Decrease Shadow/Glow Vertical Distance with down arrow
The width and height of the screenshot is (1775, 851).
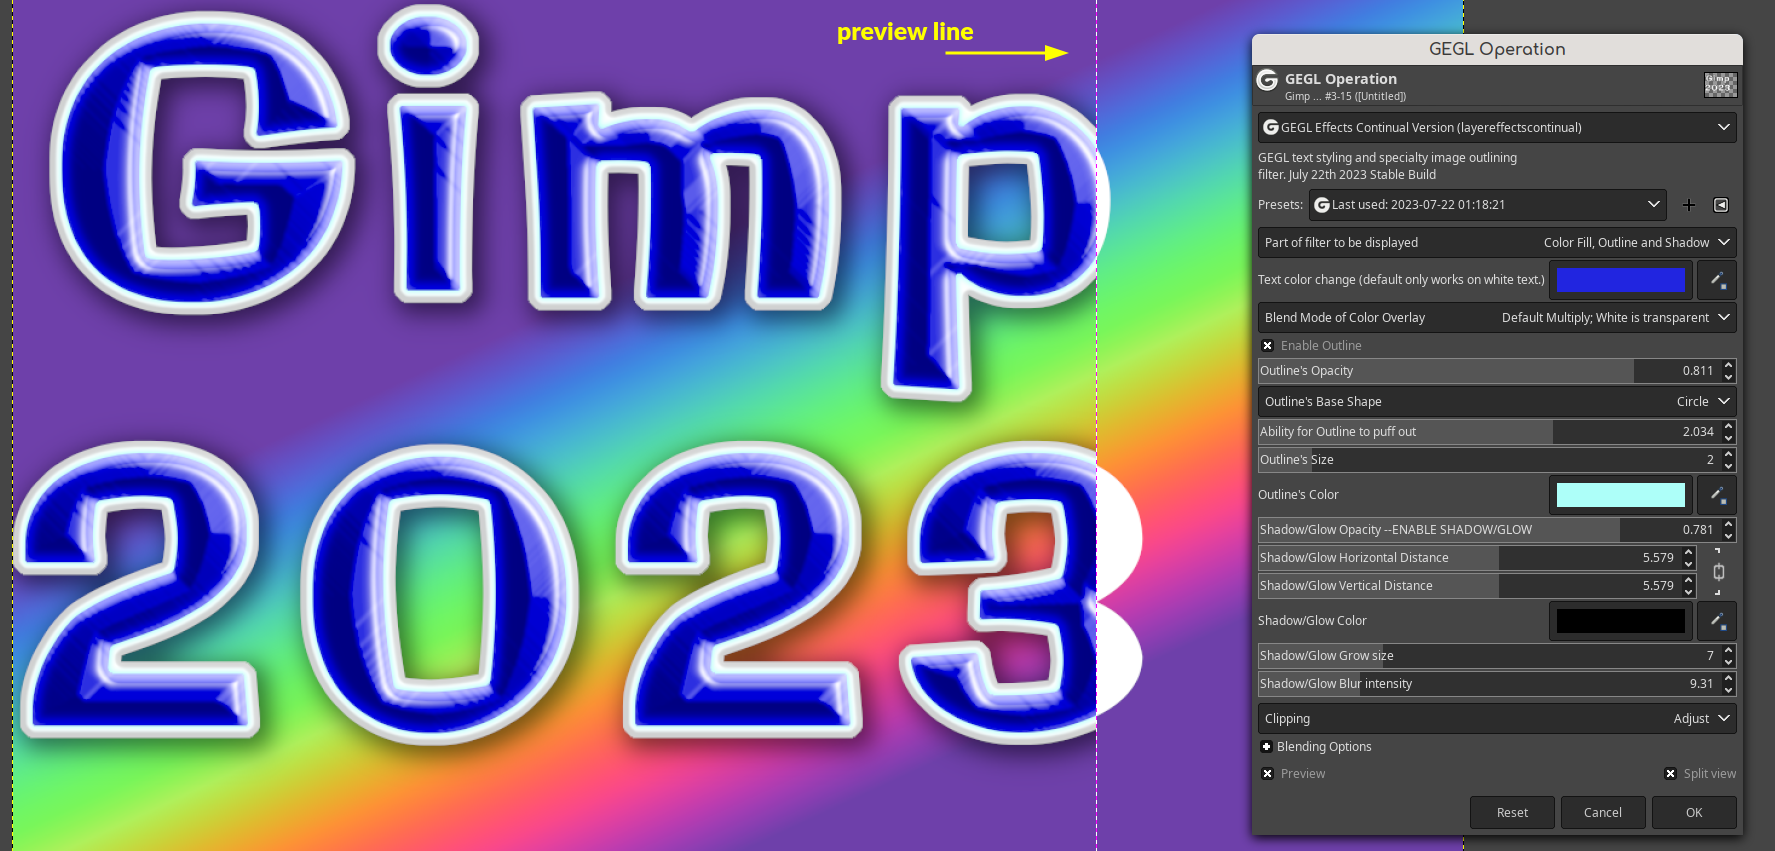click(x=1689, y=592)
